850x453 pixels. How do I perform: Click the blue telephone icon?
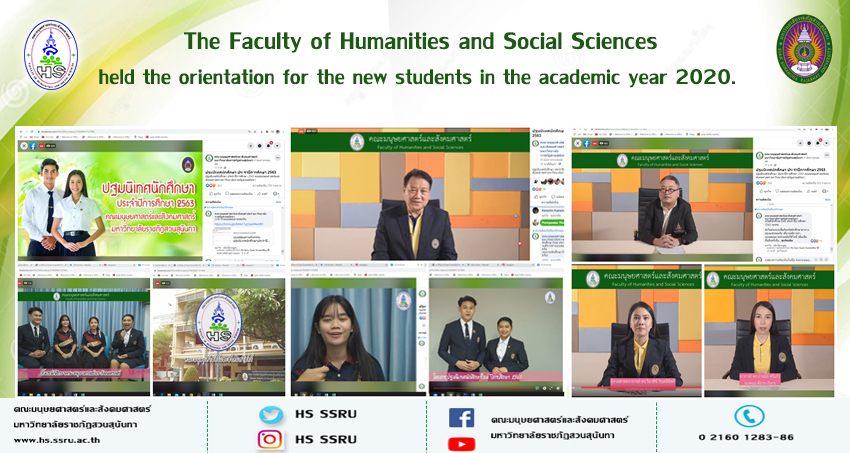click(x=749, y=415)
